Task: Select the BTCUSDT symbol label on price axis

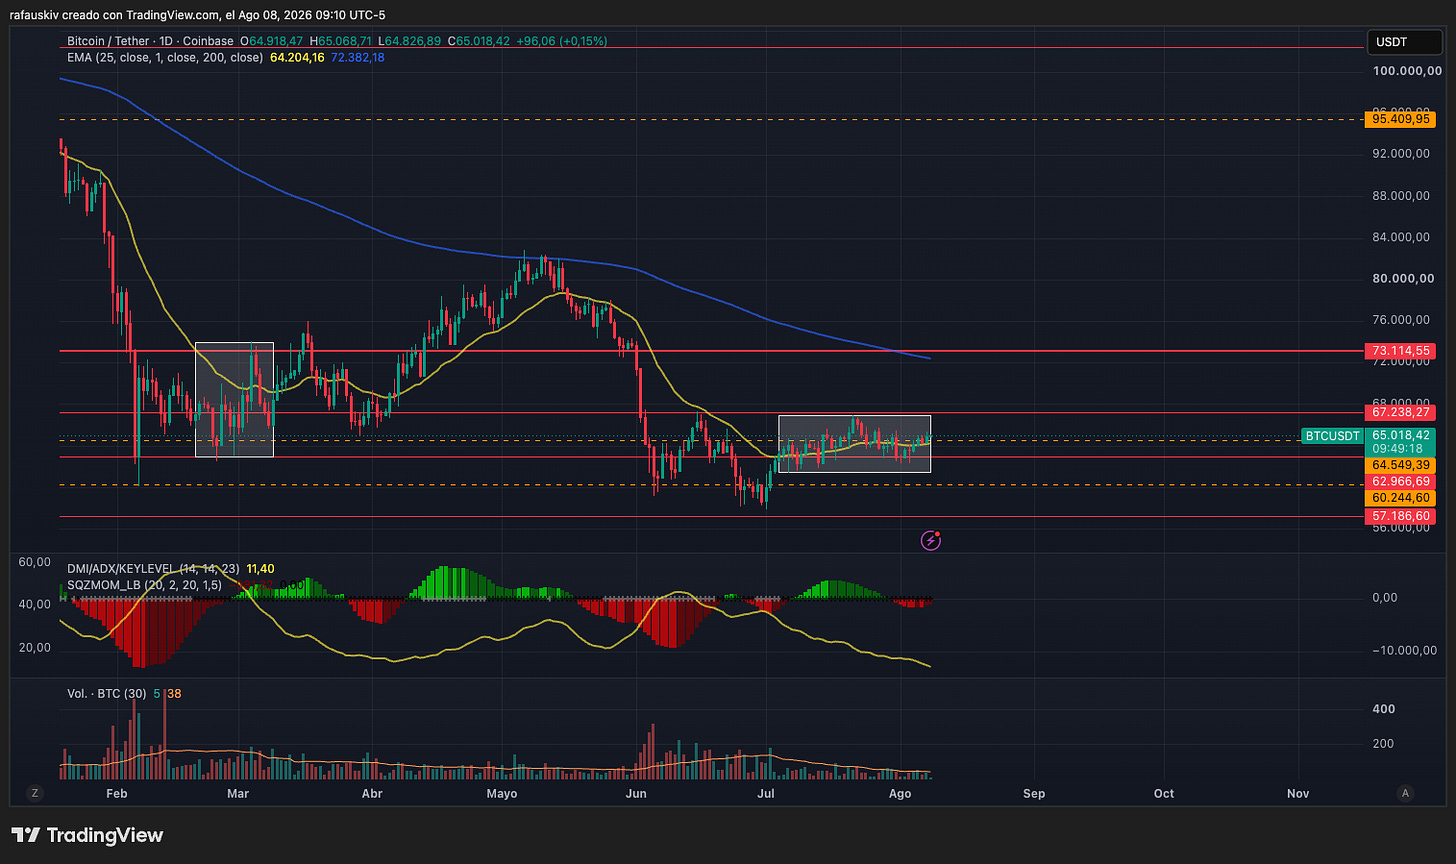Action: pos(1333,436)
